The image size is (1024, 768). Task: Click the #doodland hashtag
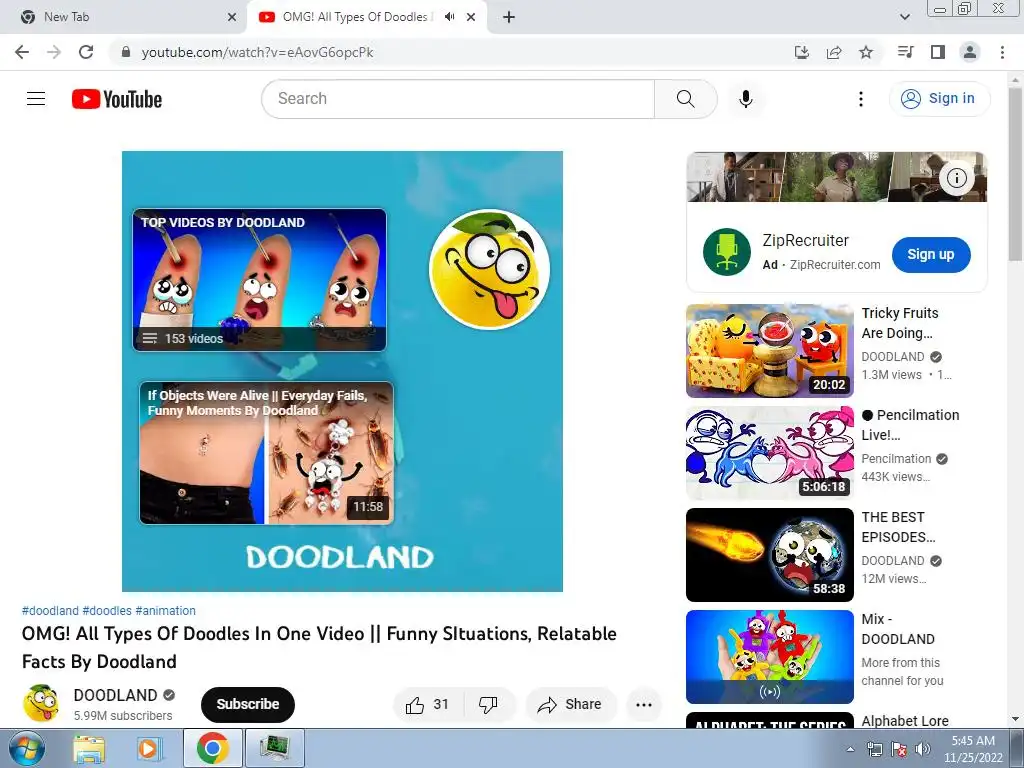coord(50,611)
